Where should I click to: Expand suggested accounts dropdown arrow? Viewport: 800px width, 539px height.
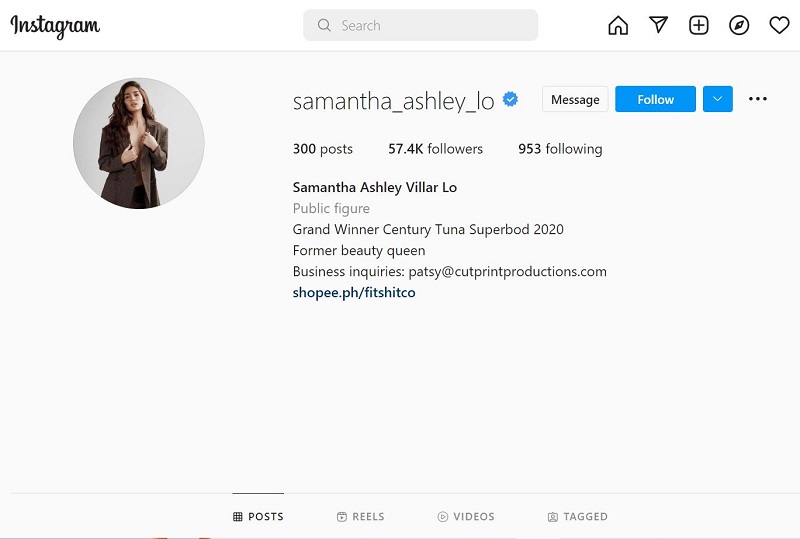click(717, 99)
